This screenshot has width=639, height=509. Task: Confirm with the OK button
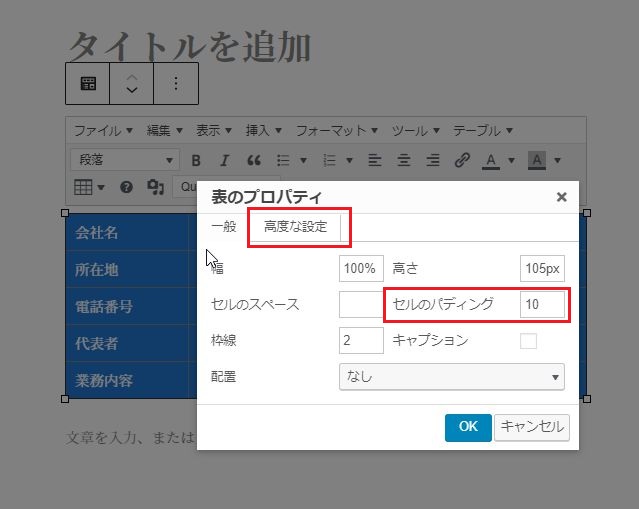click(x=468, y=427)
